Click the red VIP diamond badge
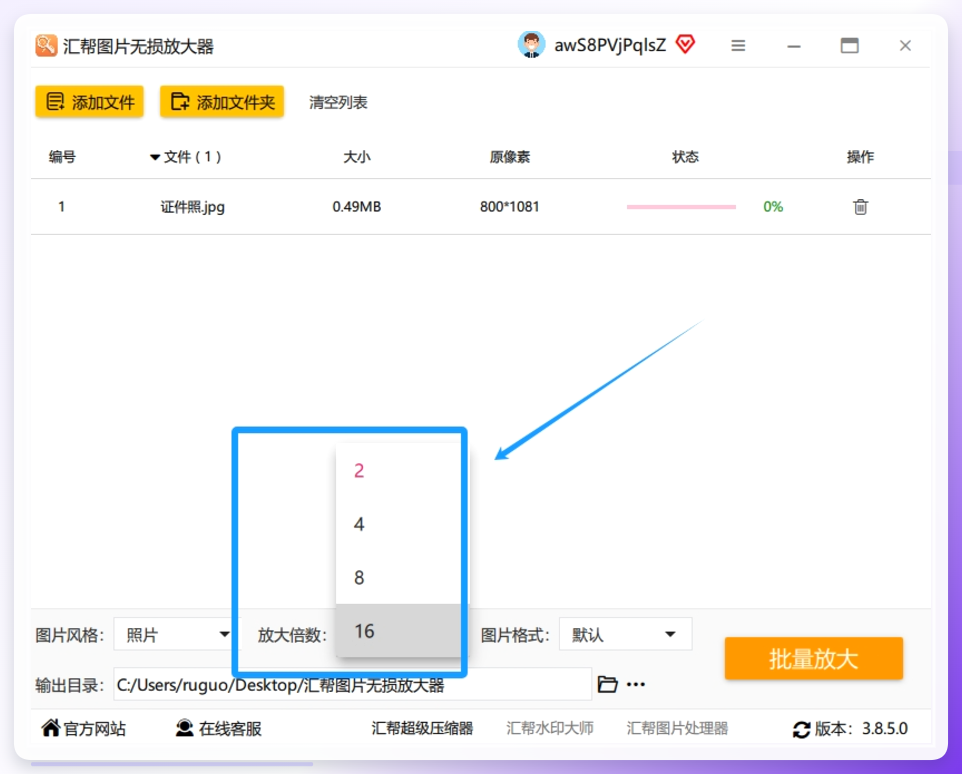The width and height of the screenshot is (962, 774). [685, 45]
